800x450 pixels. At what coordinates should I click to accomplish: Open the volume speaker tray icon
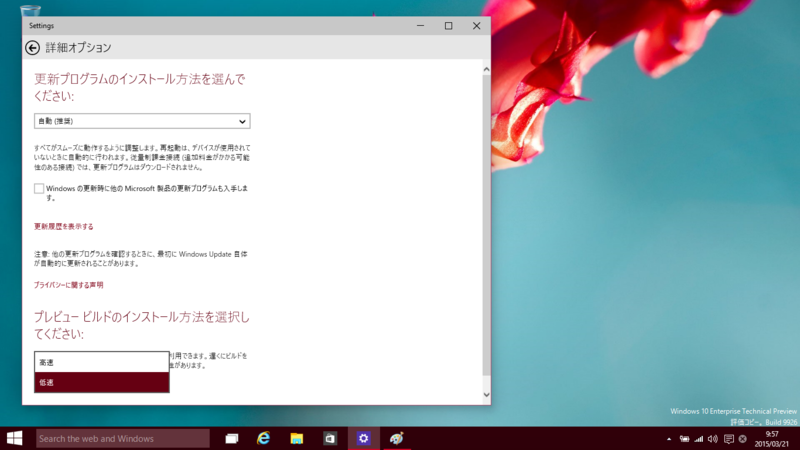(x=713, y=439)
